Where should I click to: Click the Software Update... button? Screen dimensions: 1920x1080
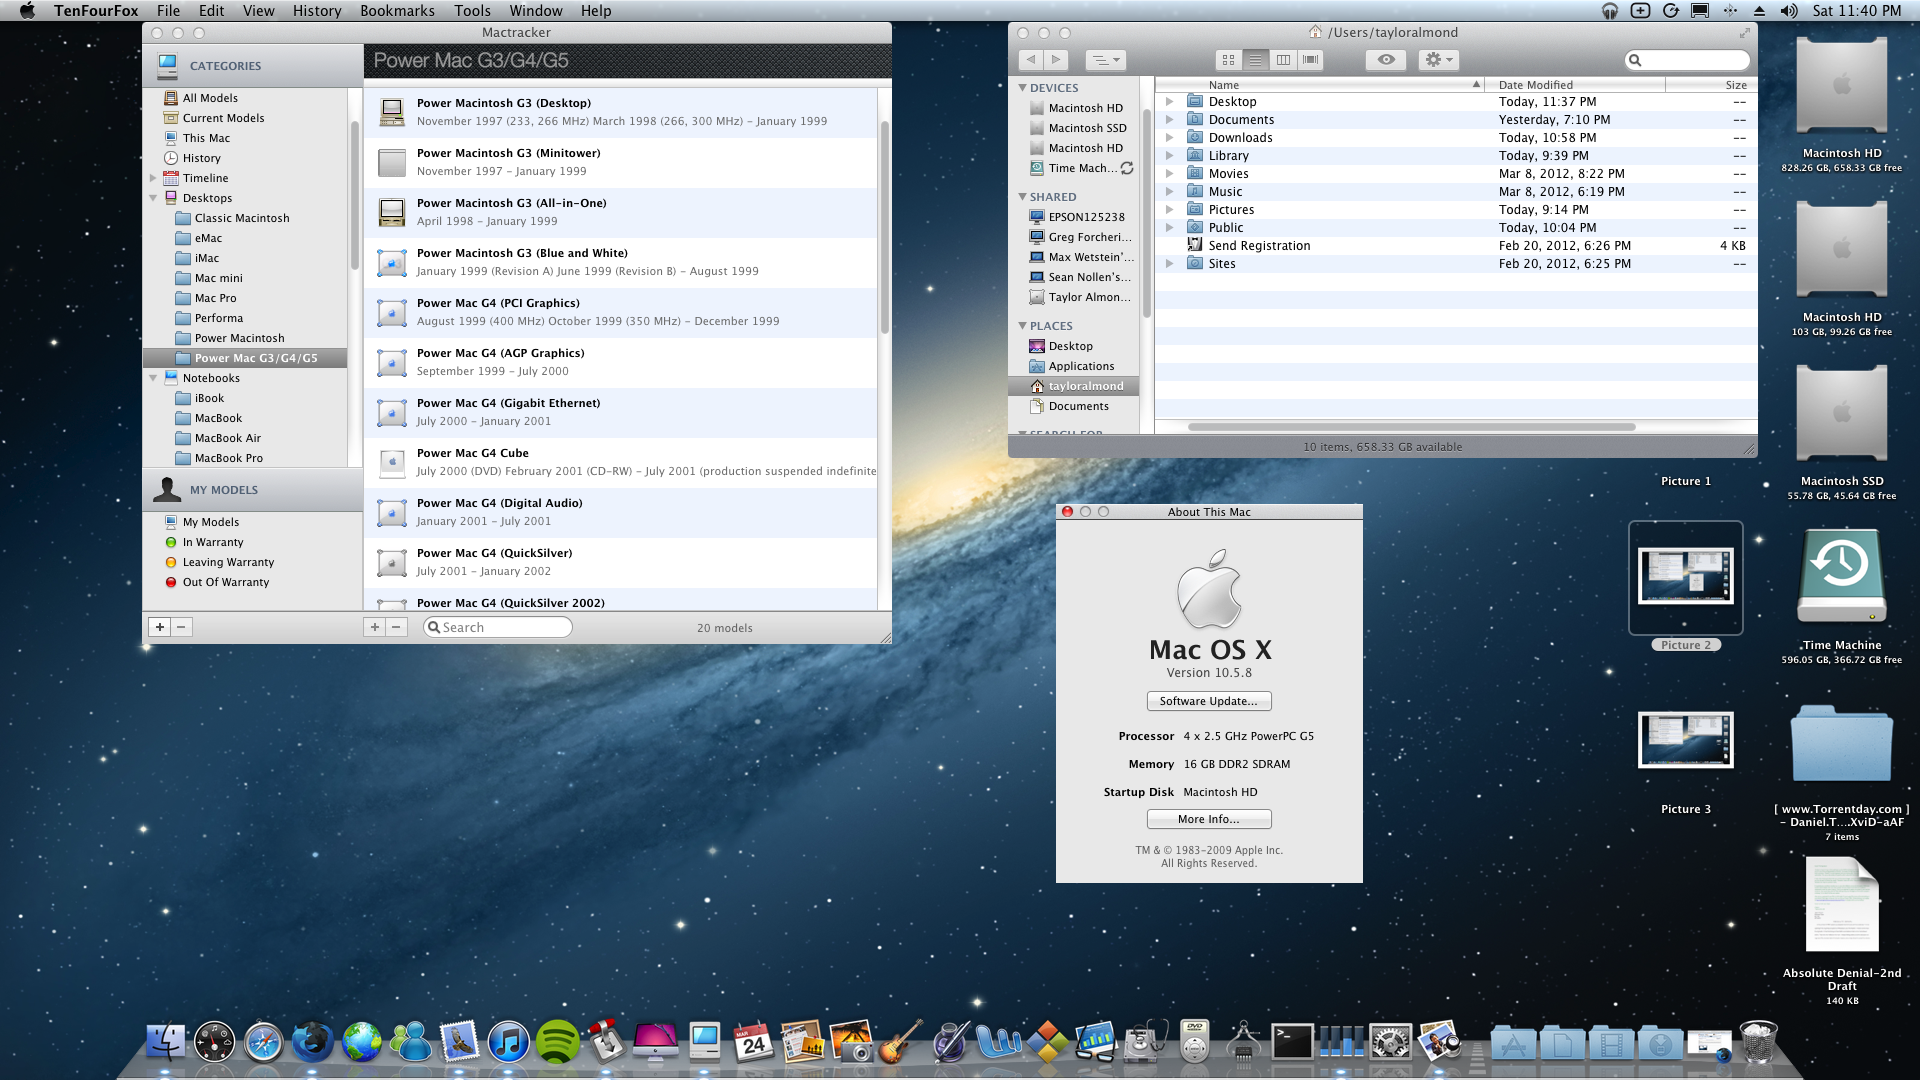pos(1208,701)
